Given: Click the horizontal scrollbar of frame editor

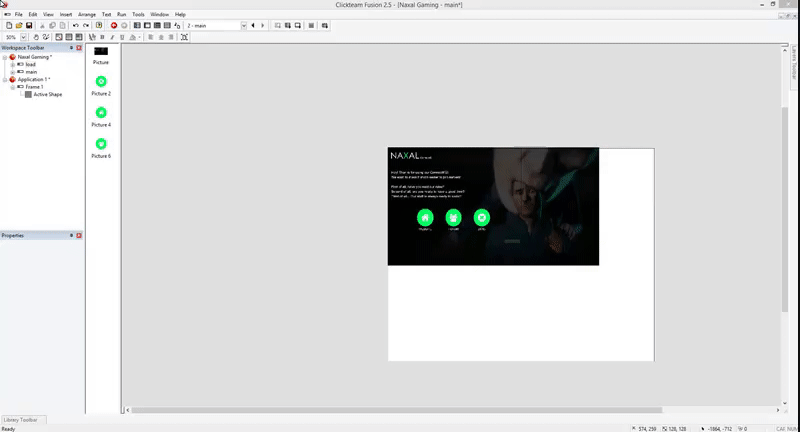Looking at the screenshot, I should click(396, 410).
